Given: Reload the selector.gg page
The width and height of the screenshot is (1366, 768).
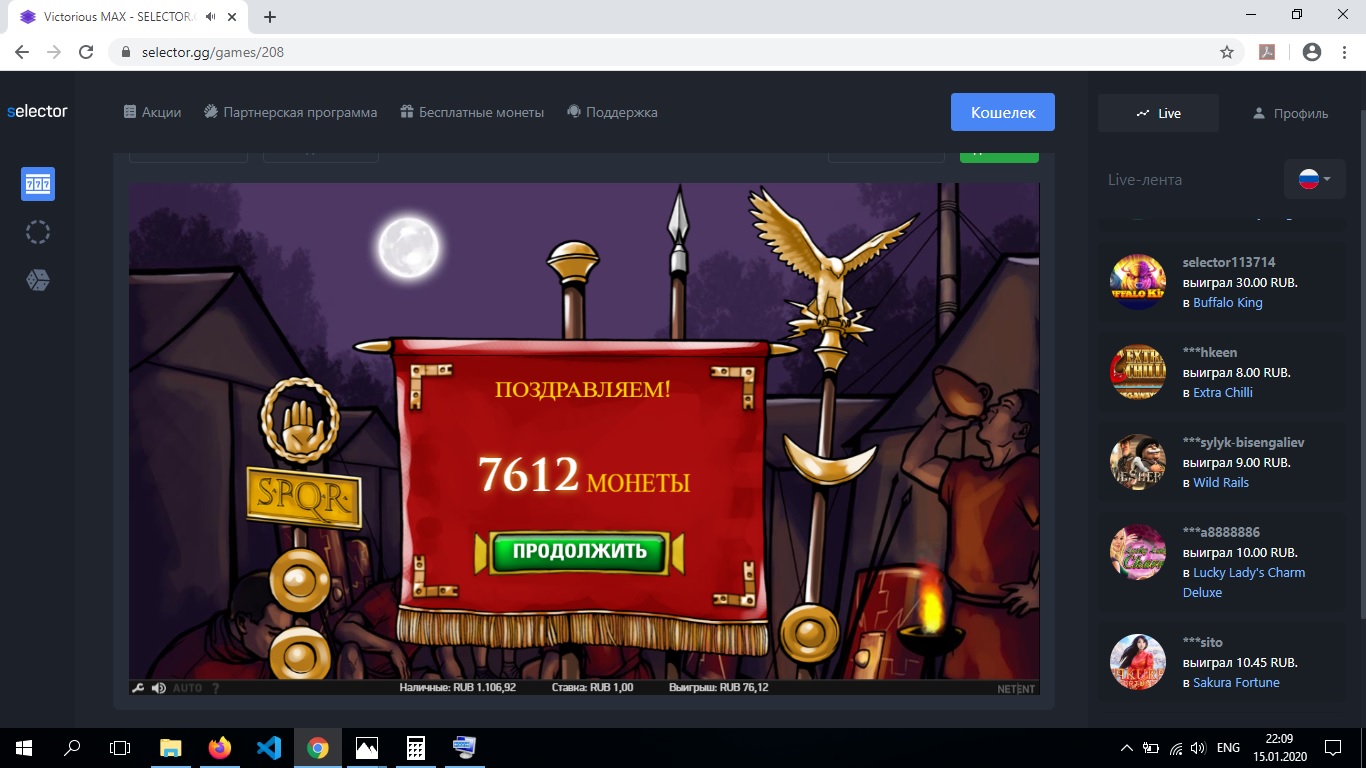Looking at the screenshot, I should point(86,52).
